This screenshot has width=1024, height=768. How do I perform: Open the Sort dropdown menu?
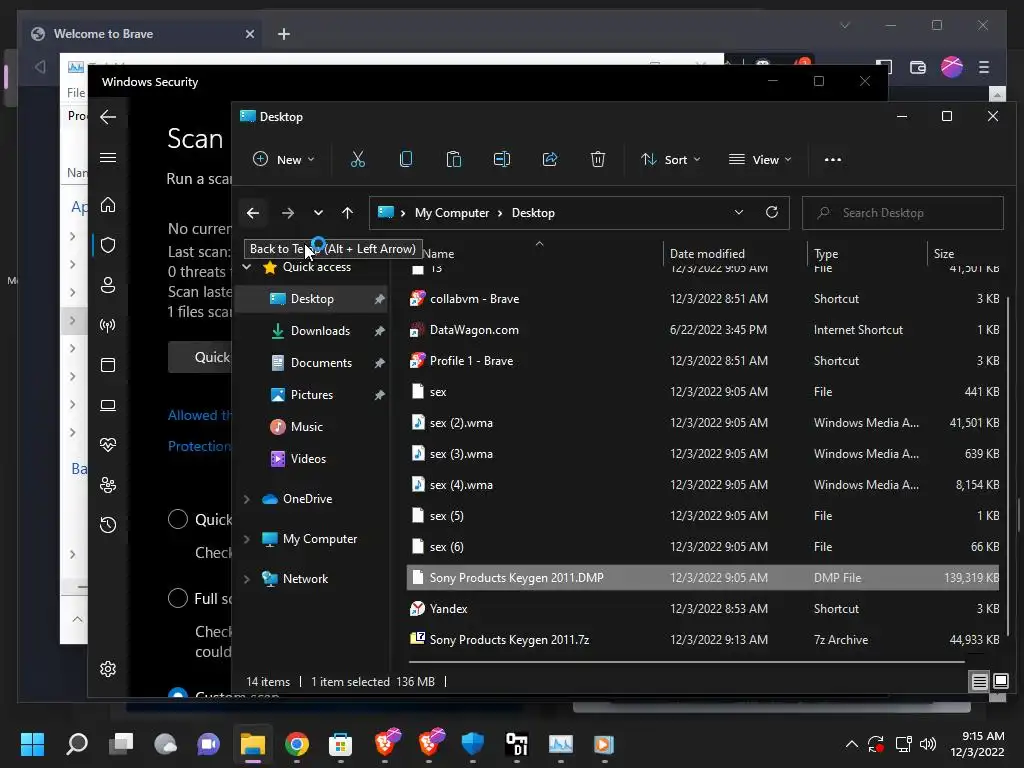[x=671, y=159]
